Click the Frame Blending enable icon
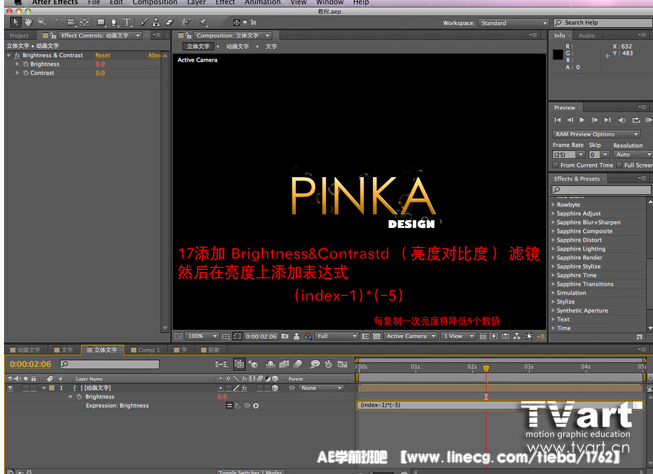 tap(284, 364)
